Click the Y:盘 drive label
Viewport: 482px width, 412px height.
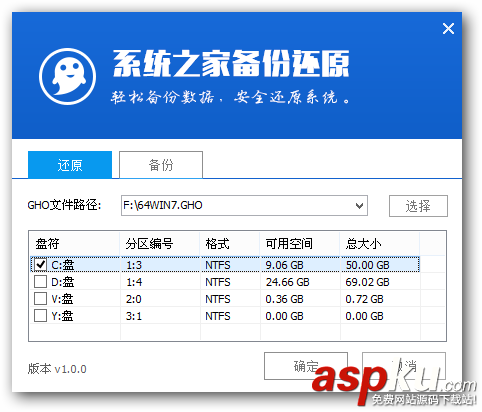pyautogui.click(x=62, y=316)
